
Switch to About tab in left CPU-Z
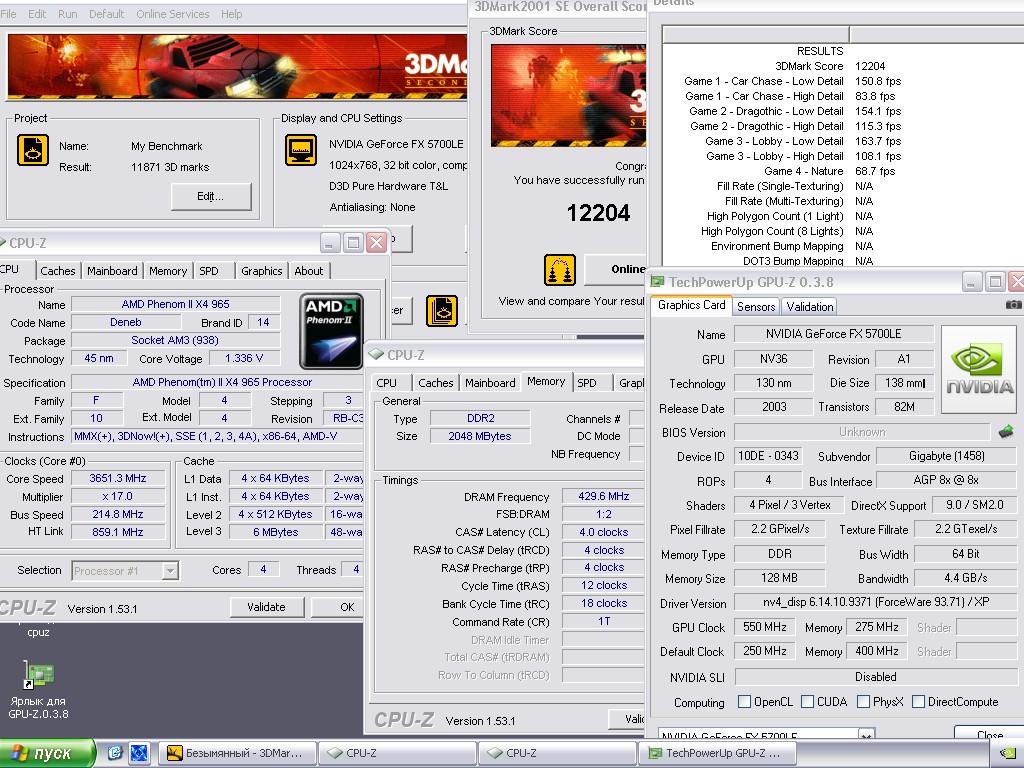(x=308, y=270)
